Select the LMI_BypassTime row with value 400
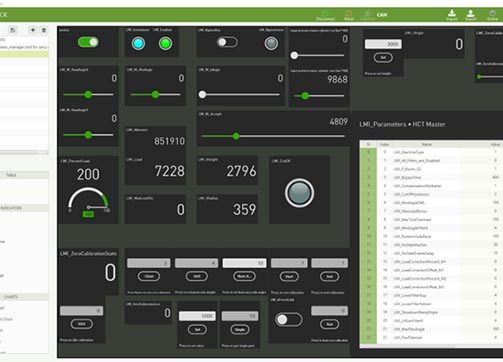This screenshot has height=362, width=503. pos(432,177)
